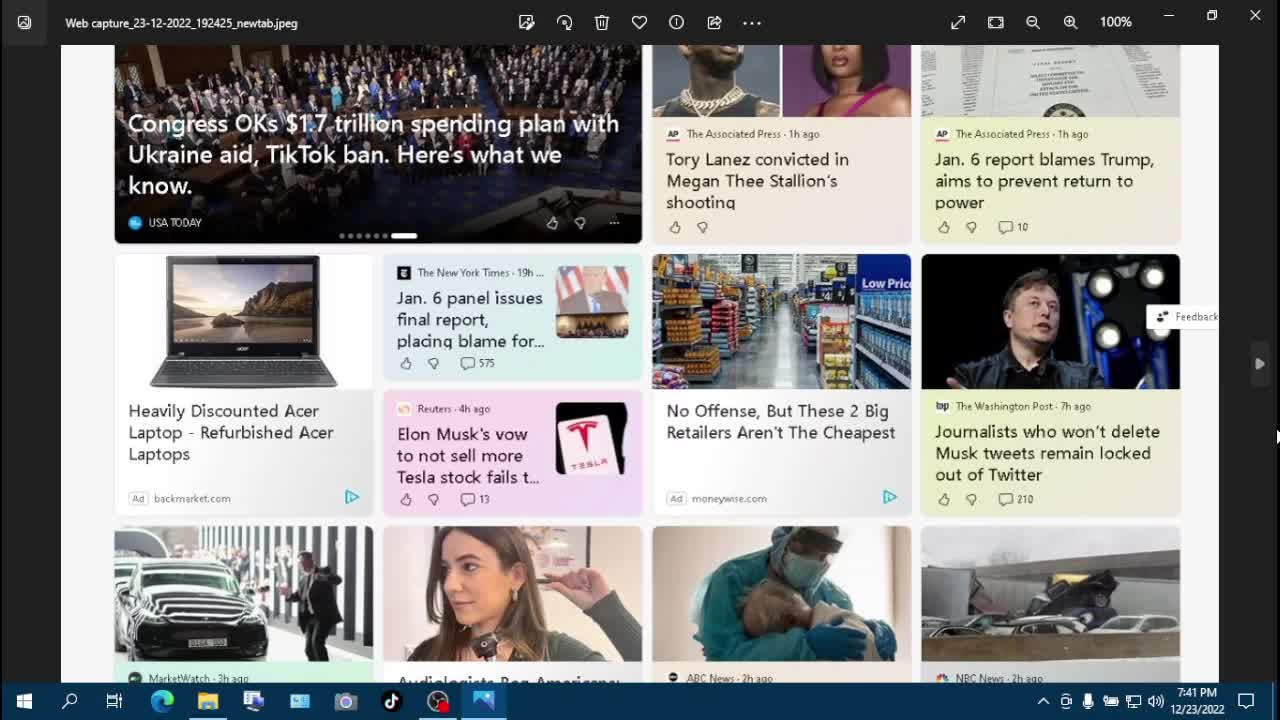Open volume control in system tray
Screen dimensions: 1280x720
click(x=1155, y=701)
